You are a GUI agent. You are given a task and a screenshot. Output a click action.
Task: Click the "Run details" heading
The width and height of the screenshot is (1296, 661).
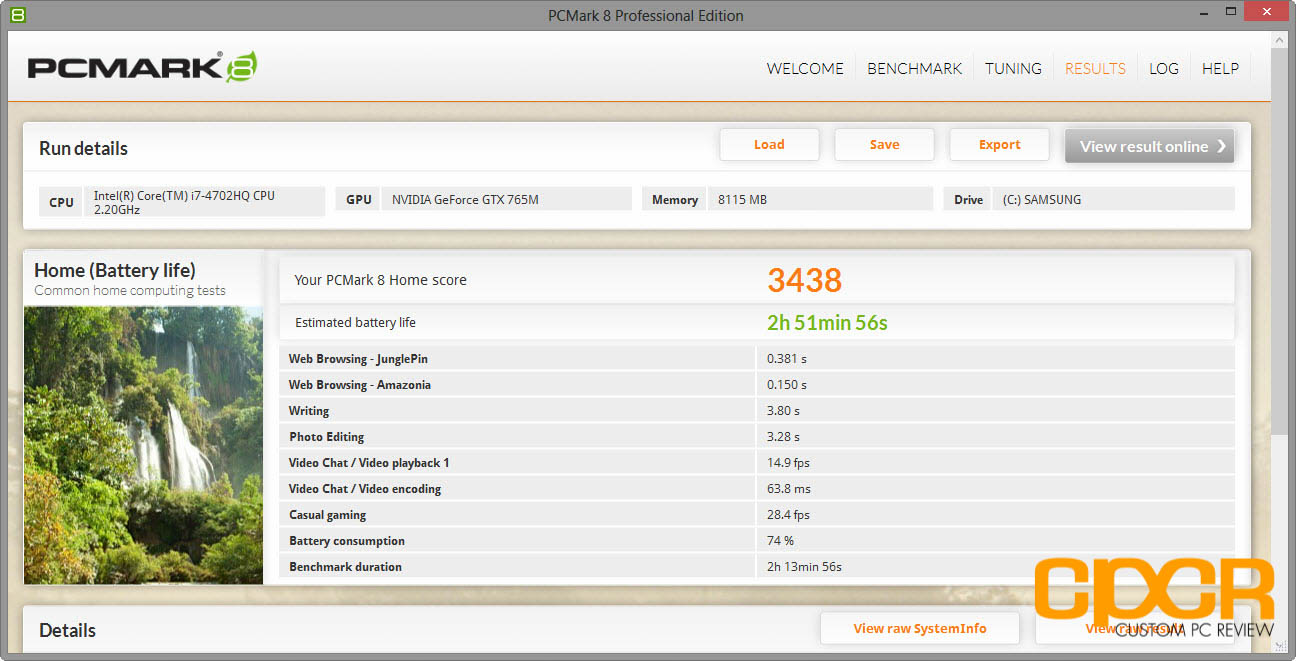[x=84, y=149]
